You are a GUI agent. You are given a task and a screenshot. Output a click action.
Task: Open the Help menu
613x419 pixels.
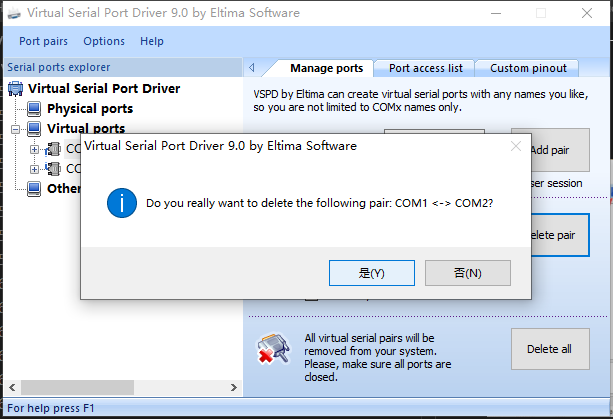(152, 41)
